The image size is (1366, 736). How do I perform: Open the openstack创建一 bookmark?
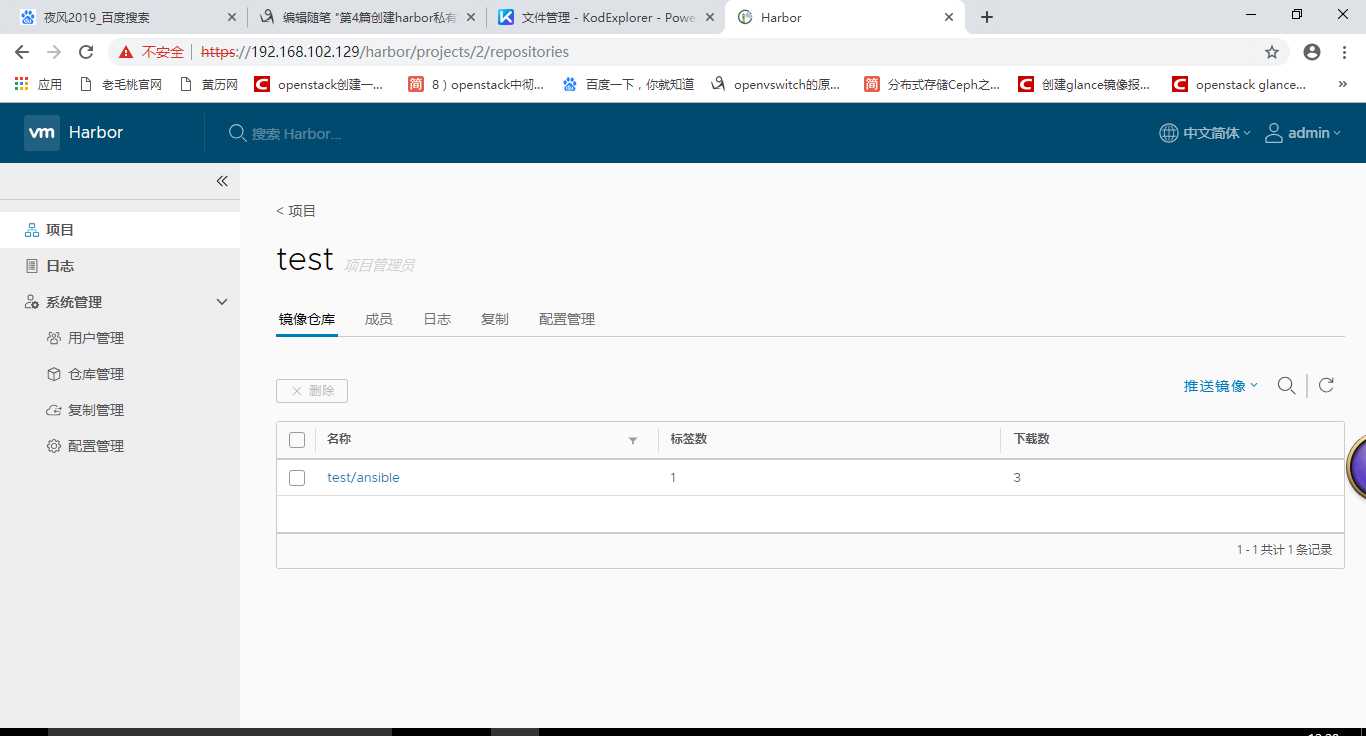[x=319, y=85]
